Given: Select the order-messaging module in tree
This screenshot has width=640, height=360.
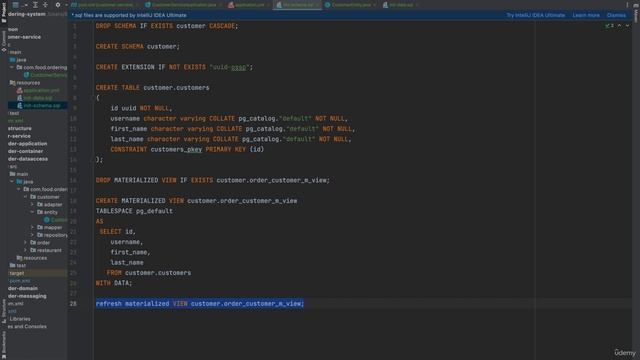Looking at the screenshot, I should [x=27, y=296].
